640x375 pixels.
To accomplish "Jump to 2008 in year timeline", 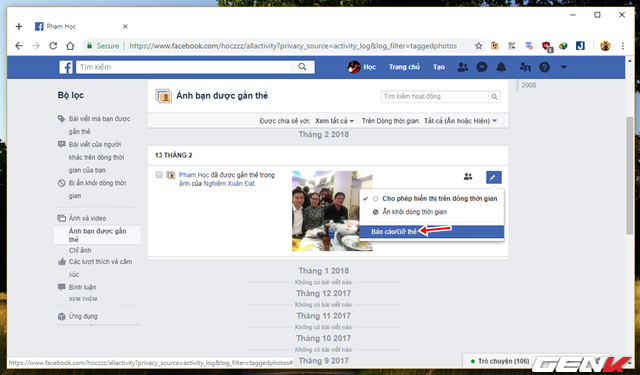I will 529,85.
